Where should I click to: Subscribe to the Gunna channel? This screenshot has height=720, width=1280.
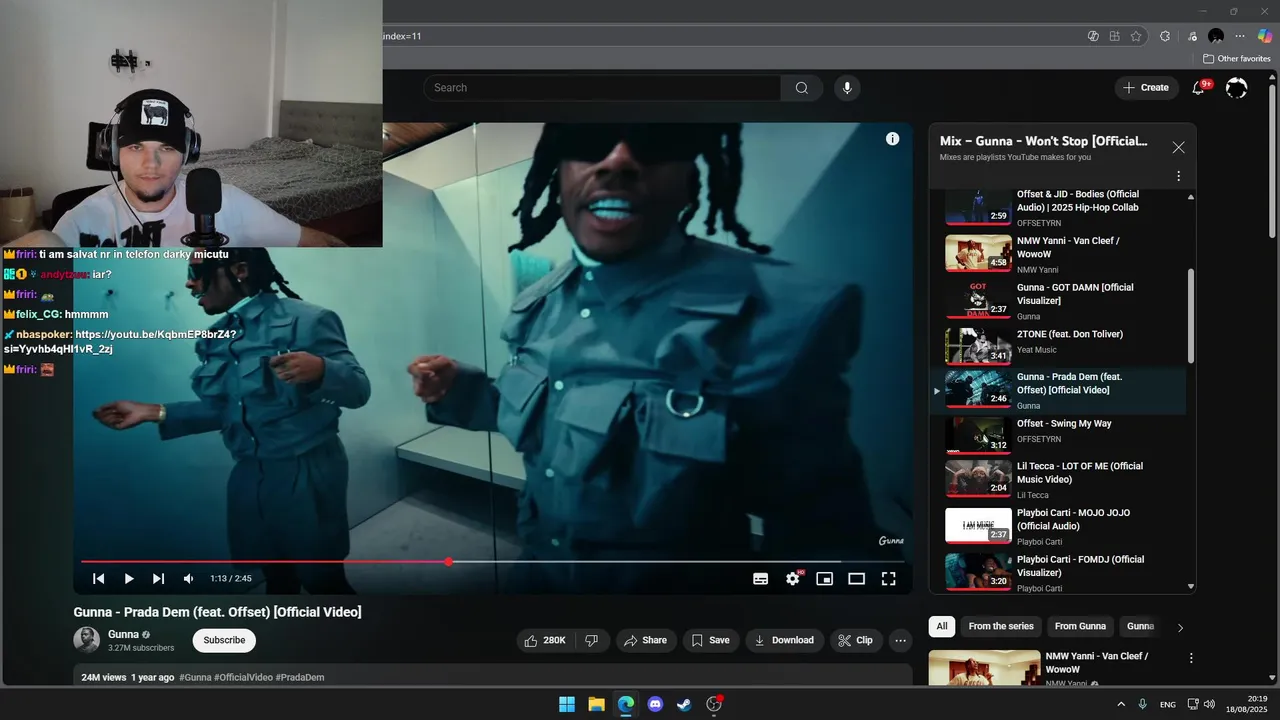click(x=224, y=640)
